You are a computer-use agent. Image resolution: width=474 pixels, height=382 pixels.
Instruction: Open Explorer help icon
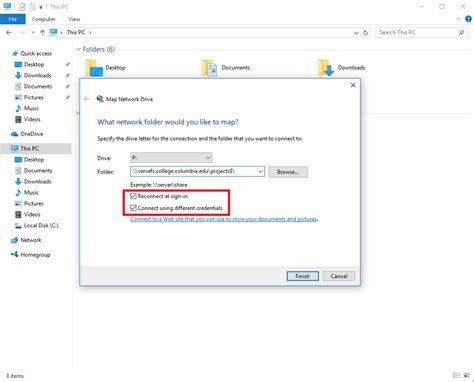tap(468, 19)
